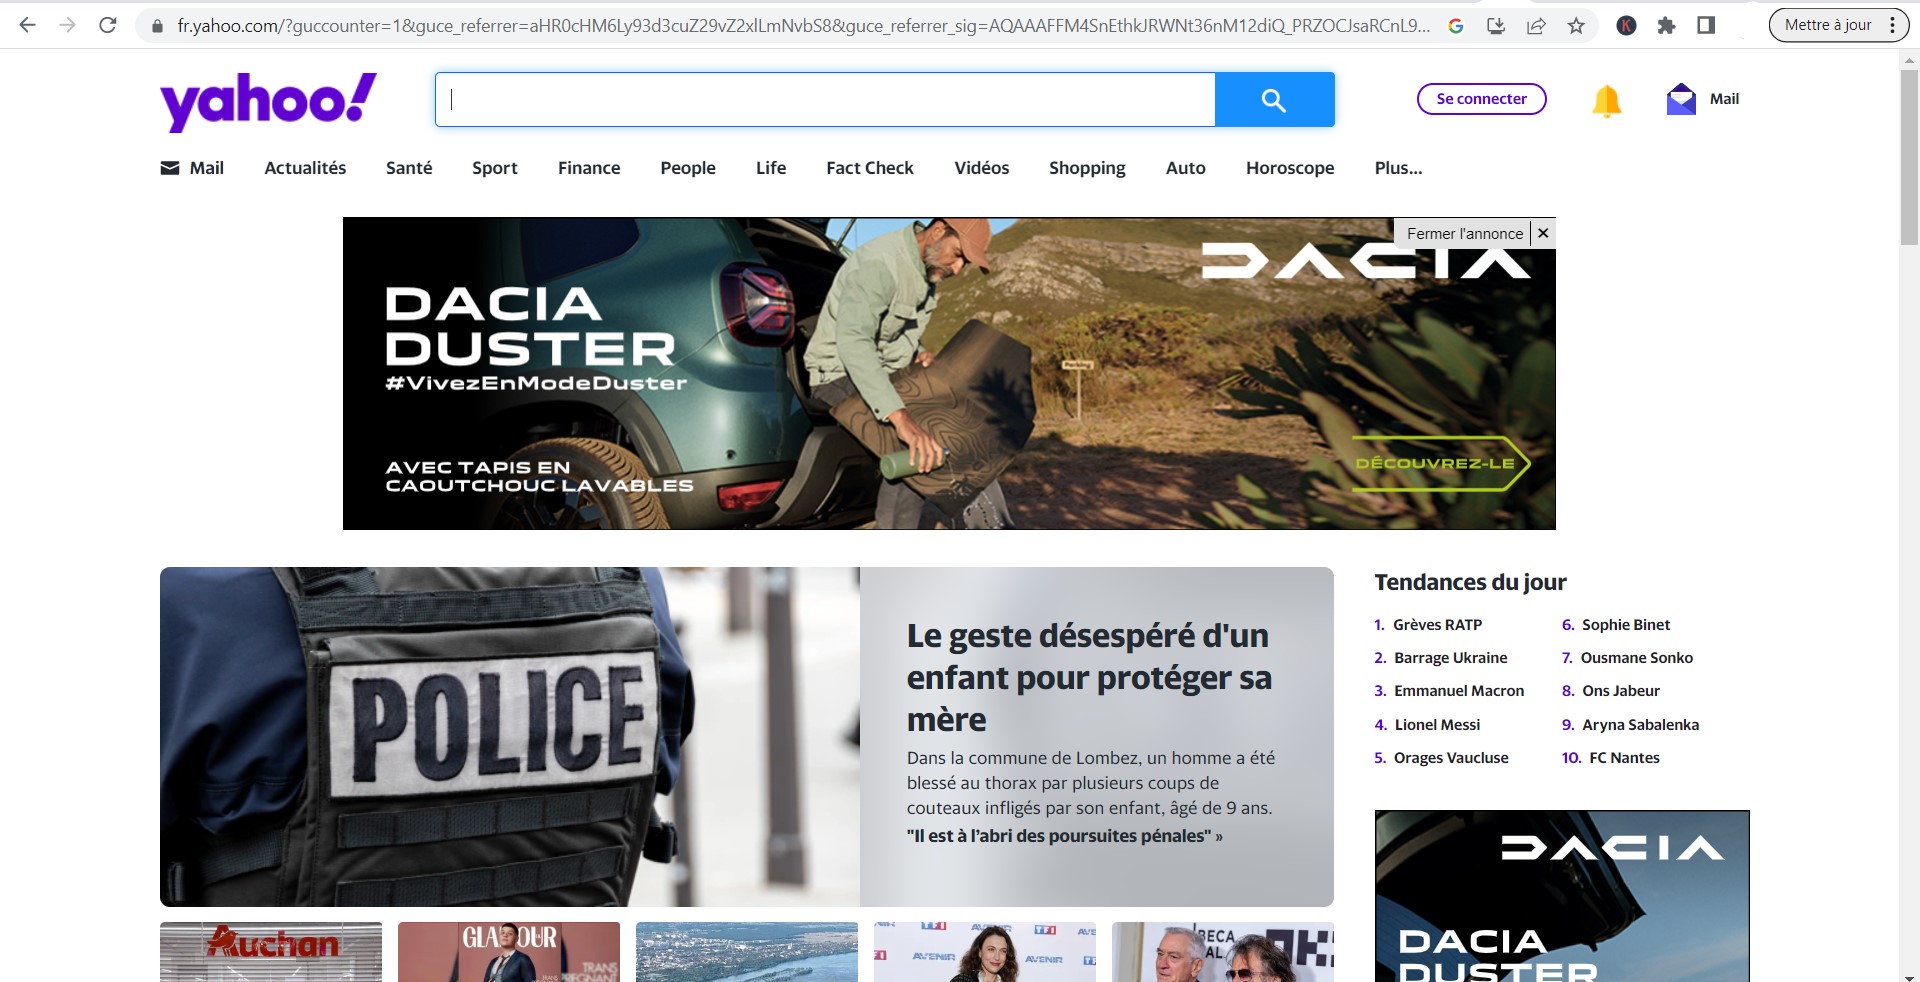Image resolution: width=1920 pixels, height=982 pixels.
Task: Open the Horoscope section
Action: pyautogui.click(x=1290, y=168)
